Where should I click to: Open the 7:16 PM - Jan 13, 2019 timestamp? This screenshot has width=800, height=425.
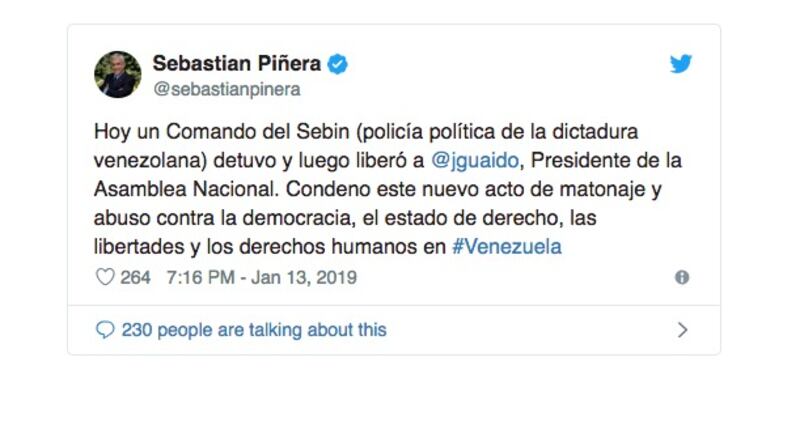[262, 278]
